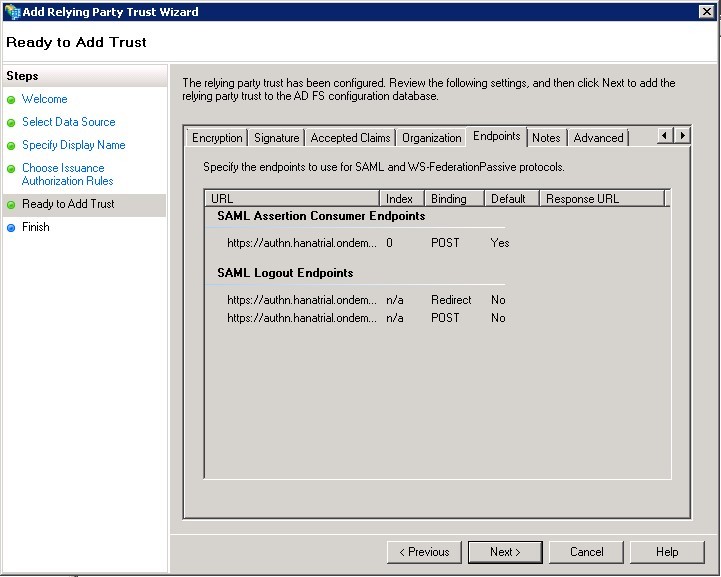Image resolution: width=721 pixels, height=577 pixels.
Task: Open Help for this wizard
Action: pyautogui.click(x=667, y=552)
